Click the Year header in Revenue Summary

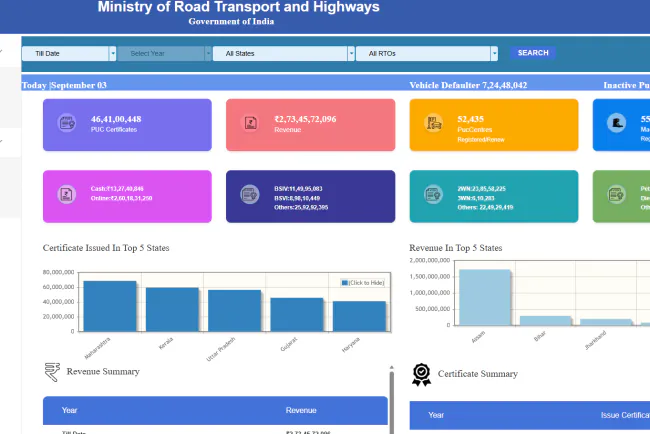tap(70, 410)
